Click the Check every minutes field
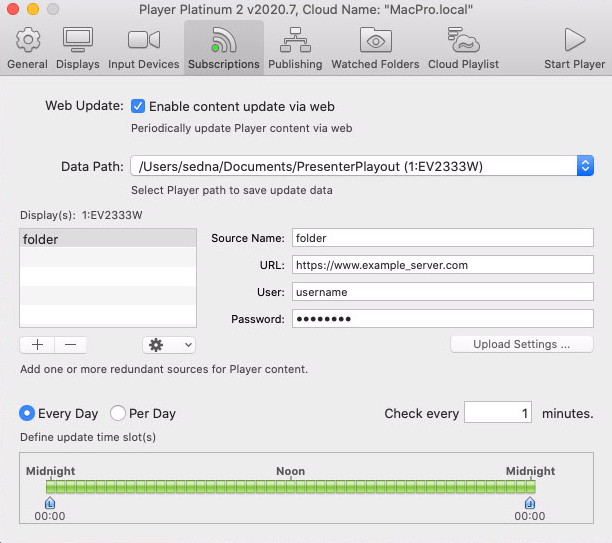 498,412
